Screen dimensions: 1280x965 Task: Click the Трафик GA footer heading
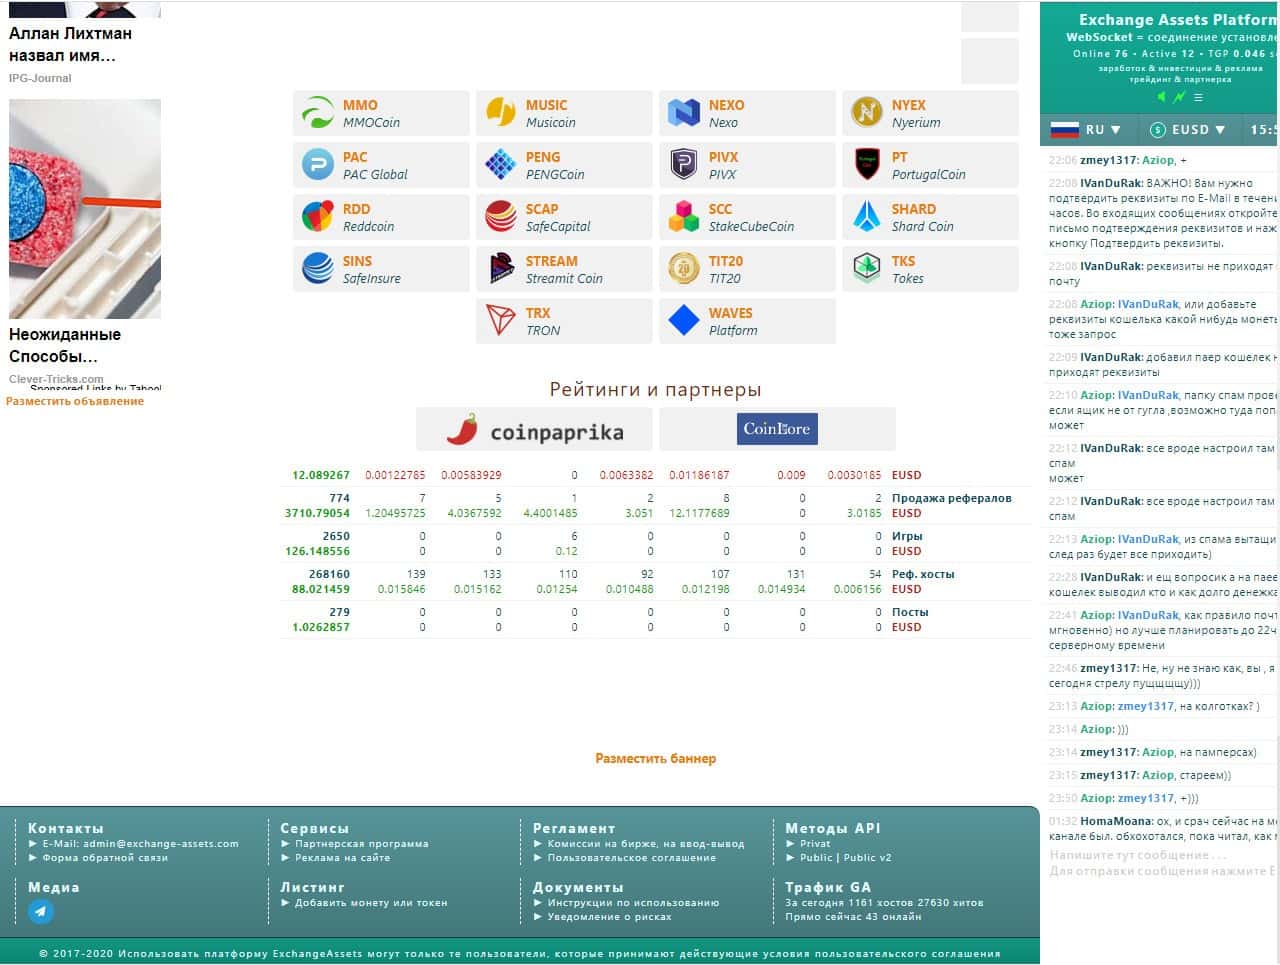tap(828, 887)
